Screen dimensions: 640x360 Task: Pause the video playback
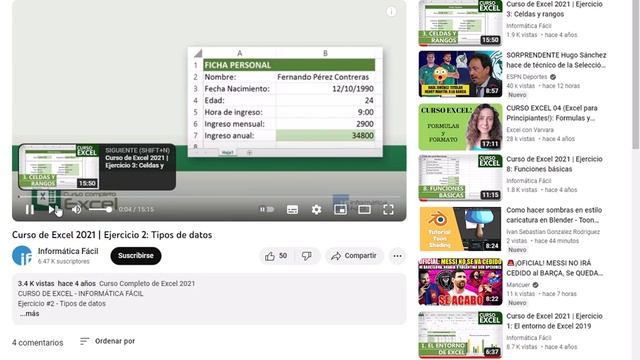click(29, 210)
